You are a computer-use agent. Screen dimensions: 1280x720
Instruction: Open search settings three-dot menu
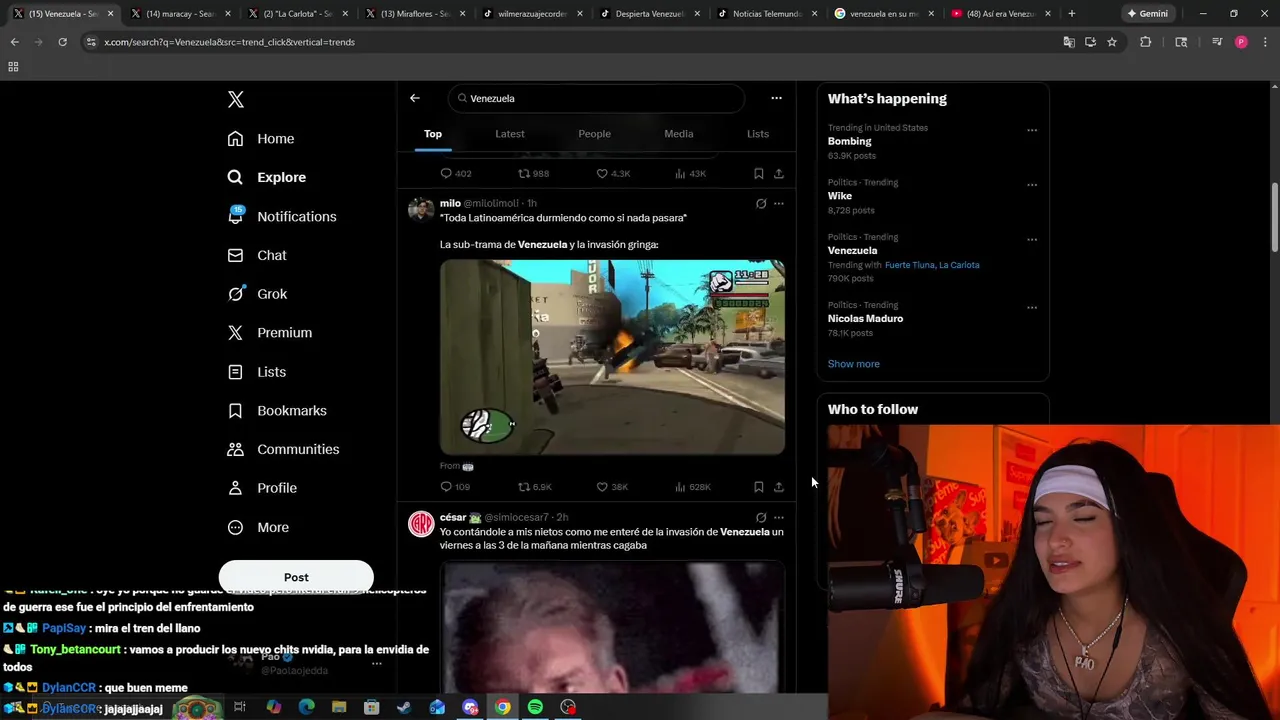(776, 98)
